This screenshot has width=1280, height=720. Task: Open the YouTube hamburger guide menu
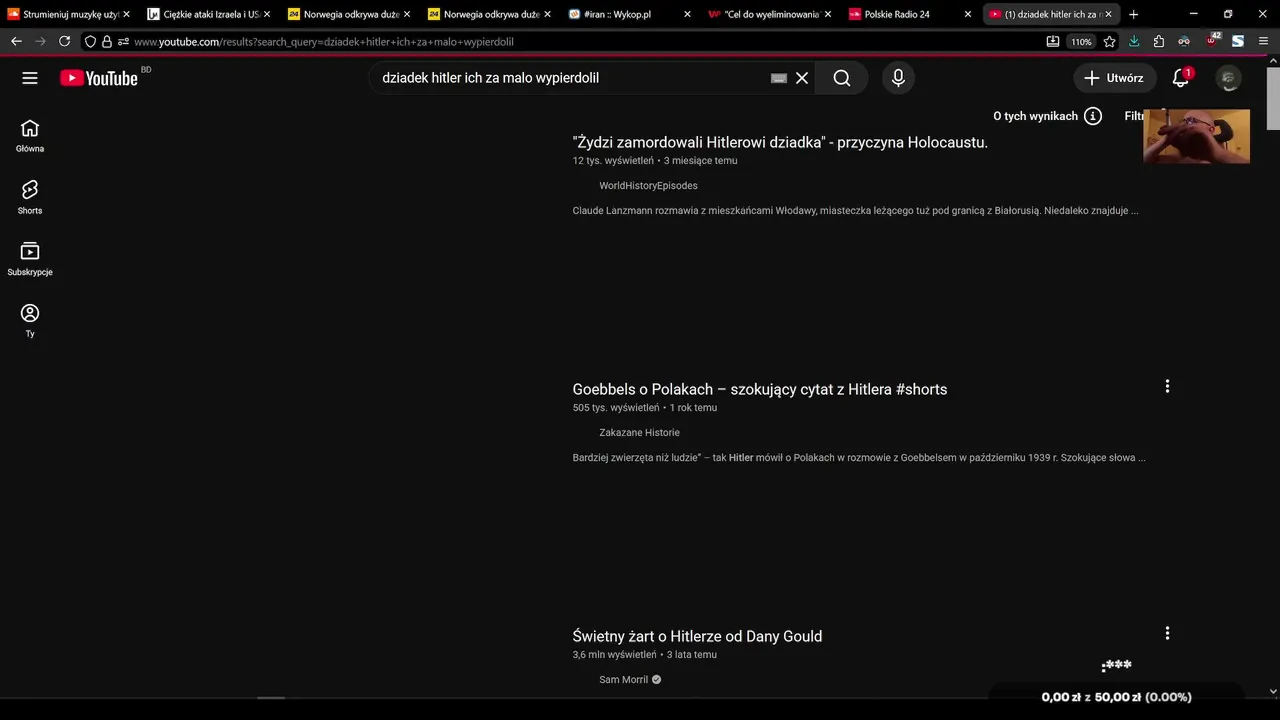30,78
